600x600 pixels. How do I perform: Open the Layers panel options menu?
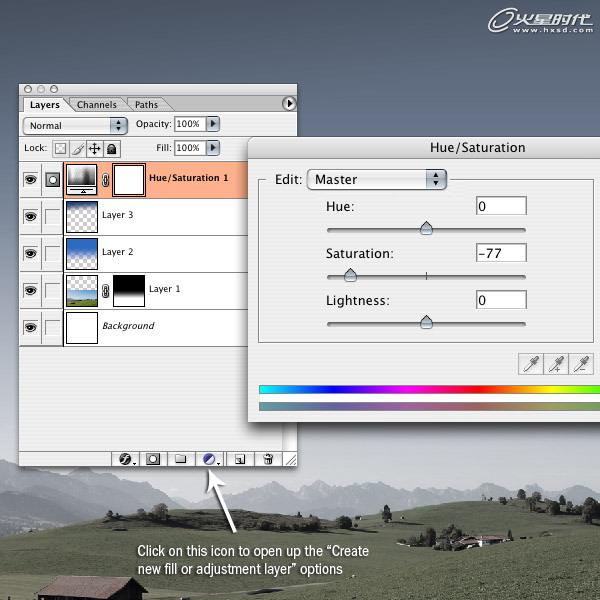(290, 103)
